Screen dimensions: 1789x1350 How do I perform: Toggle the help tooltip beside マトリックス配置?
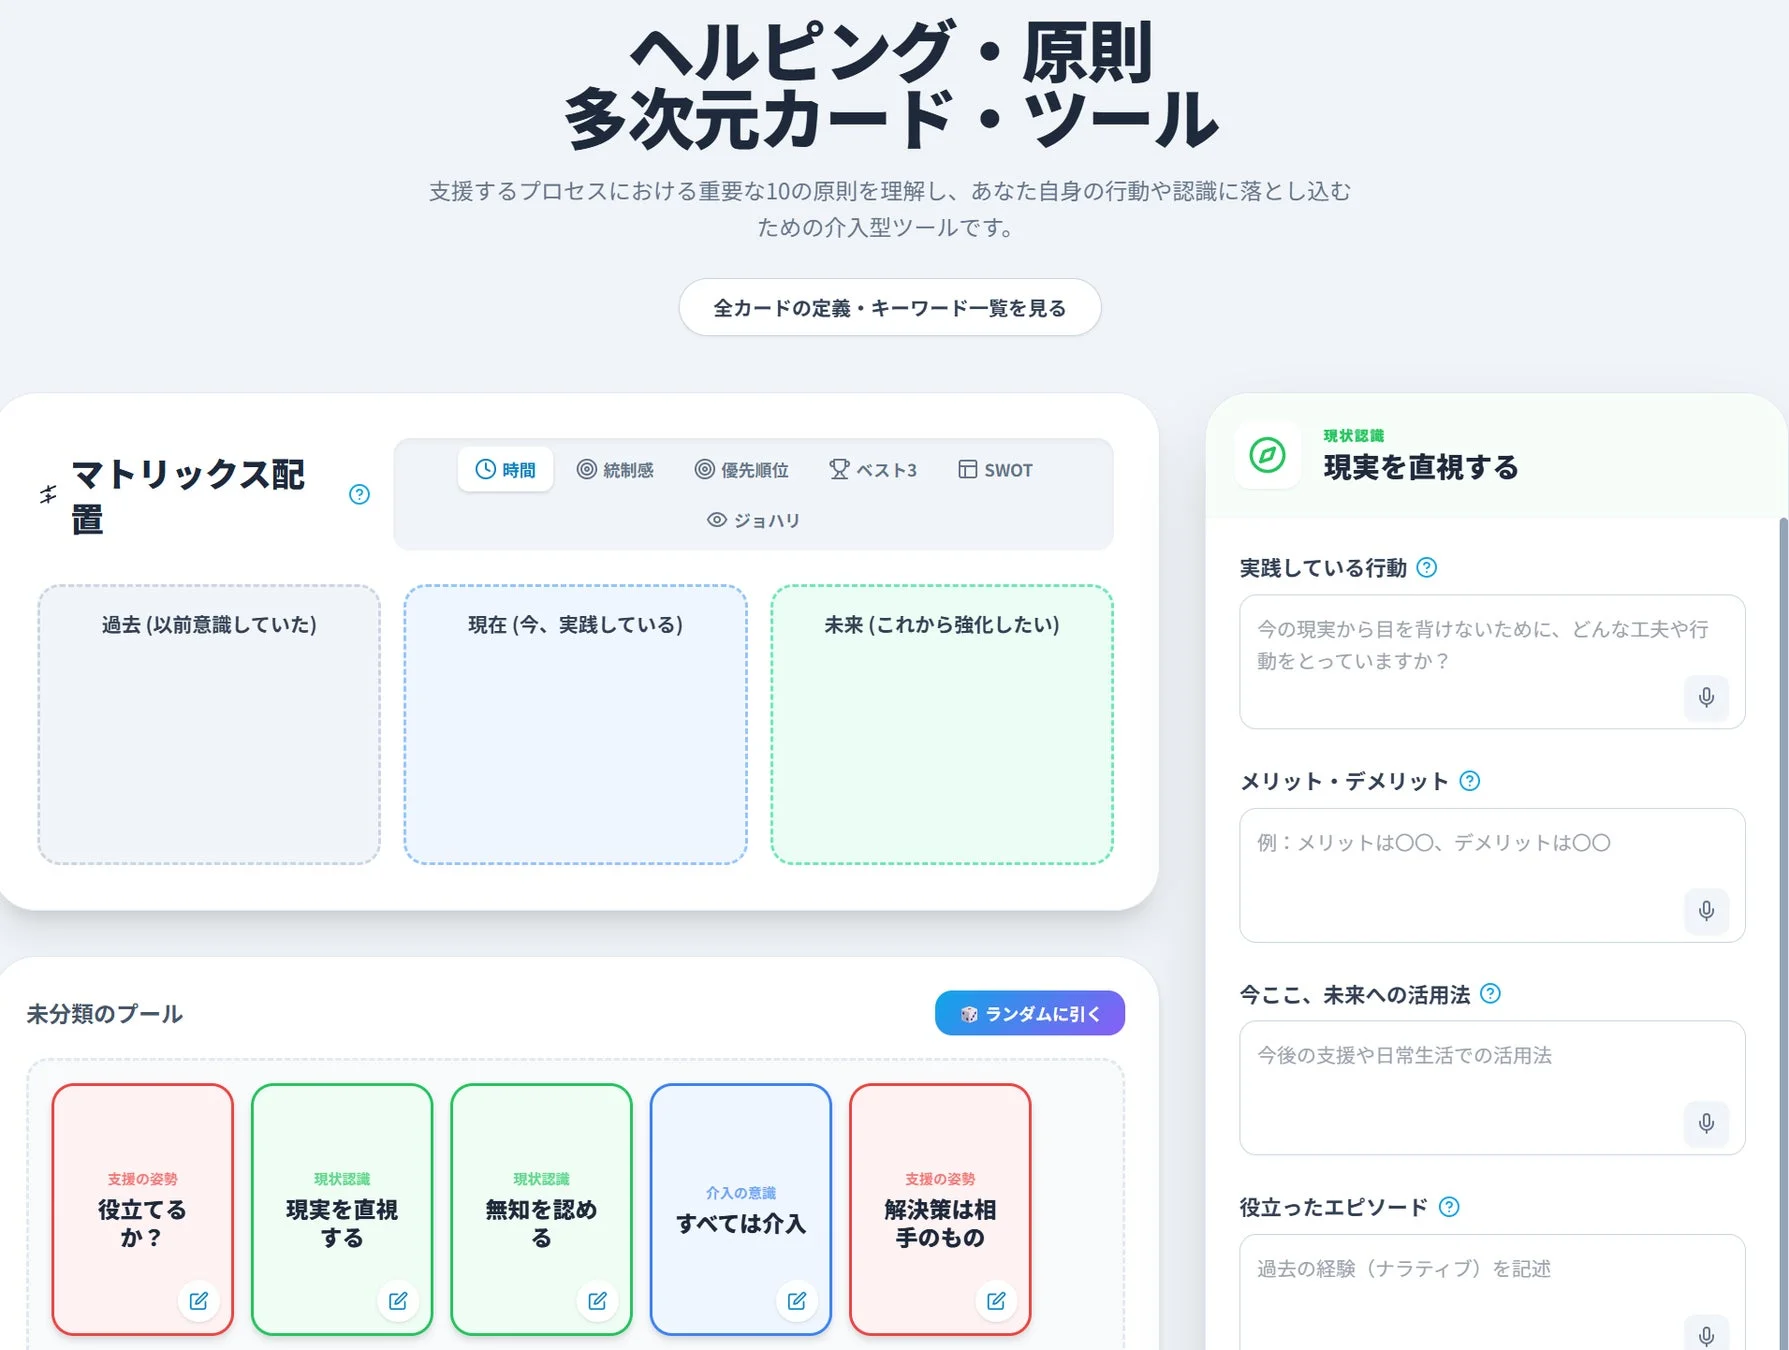coord(358,494)
